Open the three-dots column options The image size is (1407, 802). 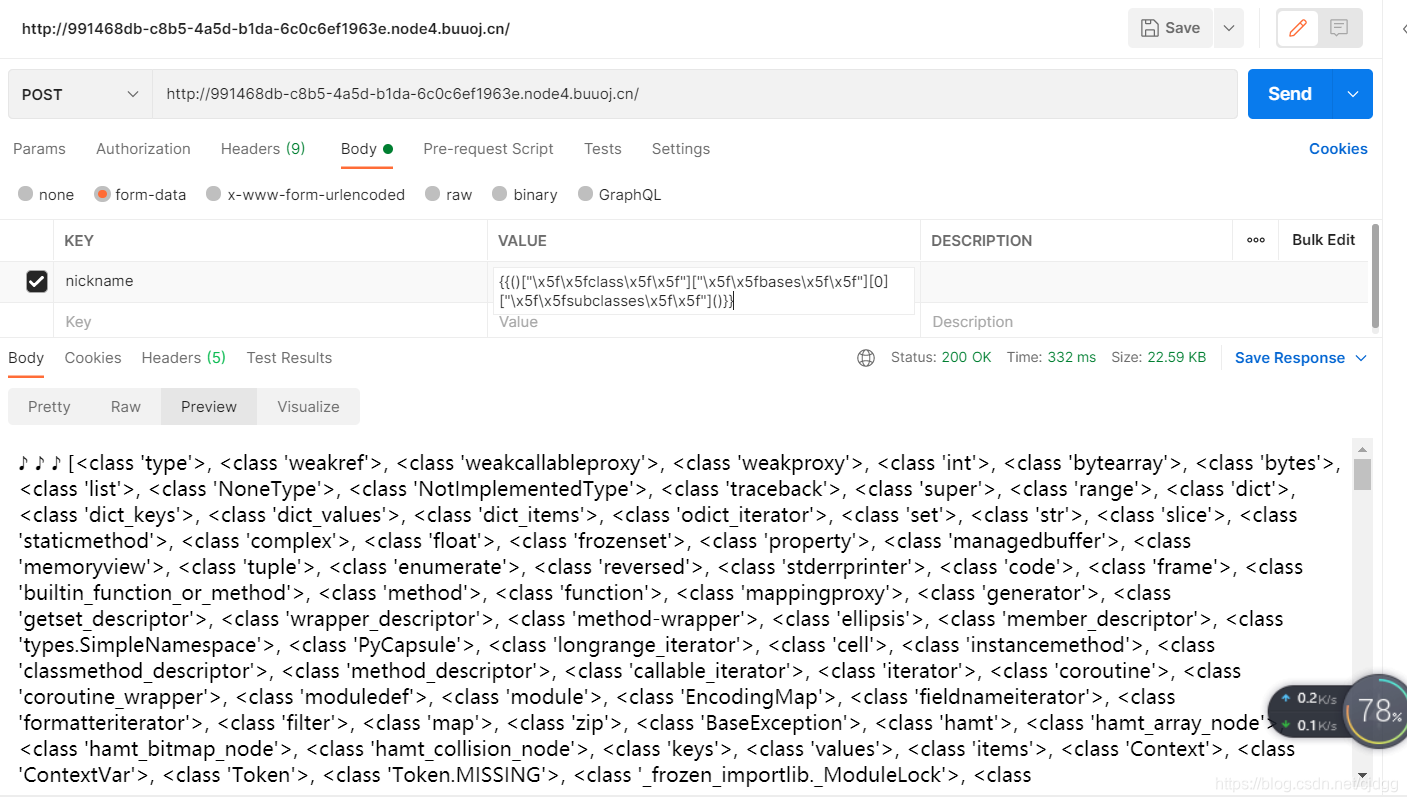tap(1256, 240)
